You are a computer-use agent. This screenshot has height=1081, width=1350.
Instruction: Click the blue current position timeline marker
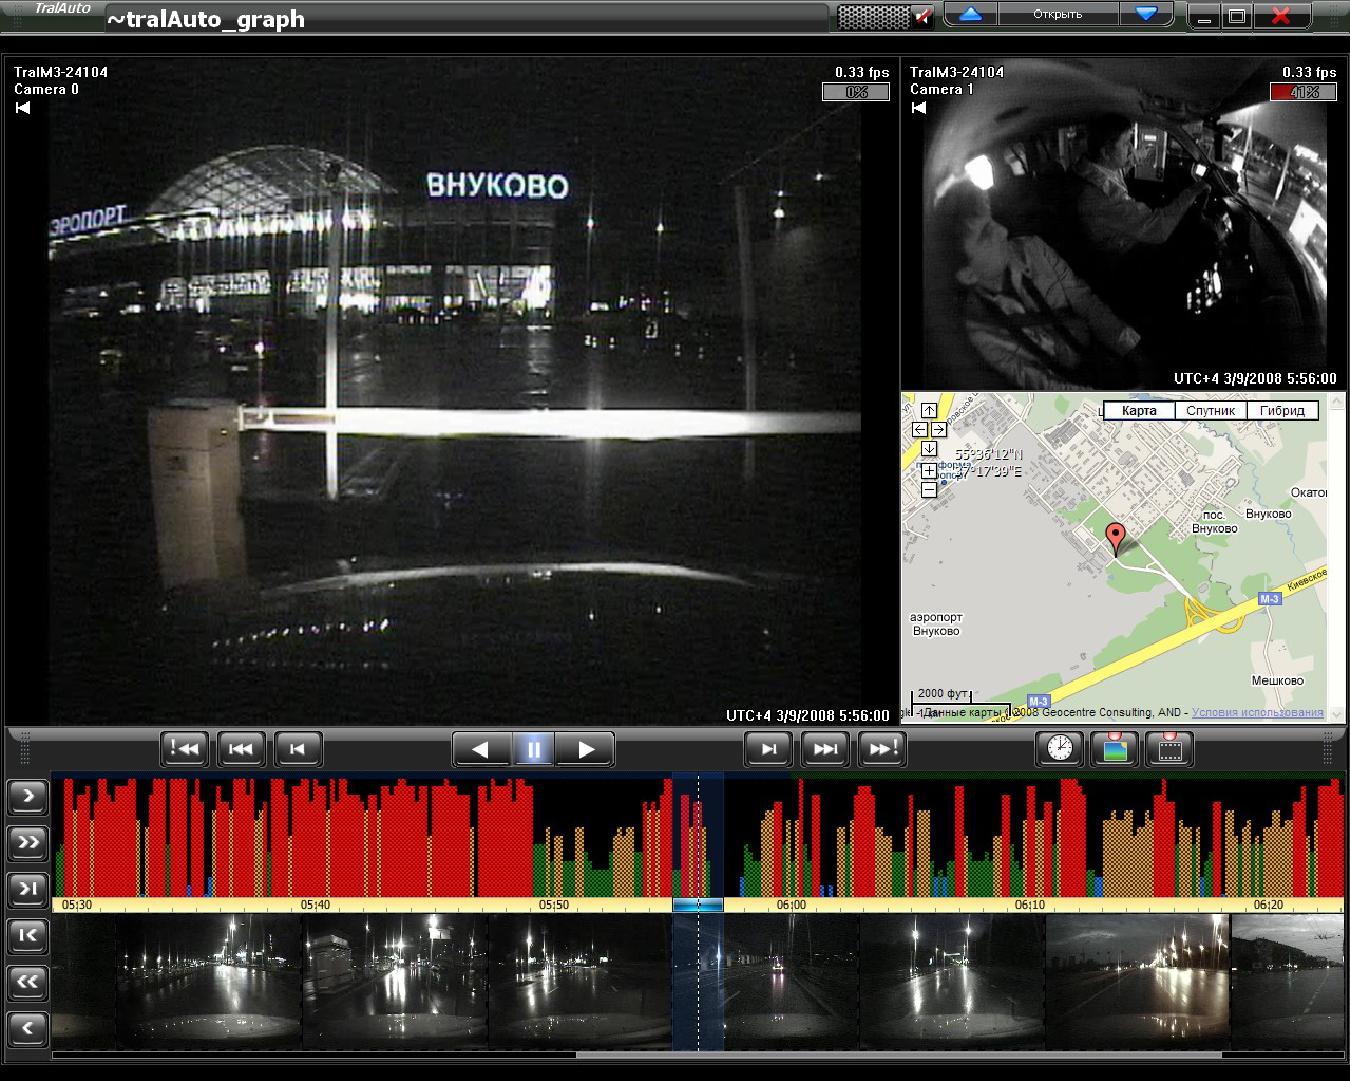coord(698,905)
